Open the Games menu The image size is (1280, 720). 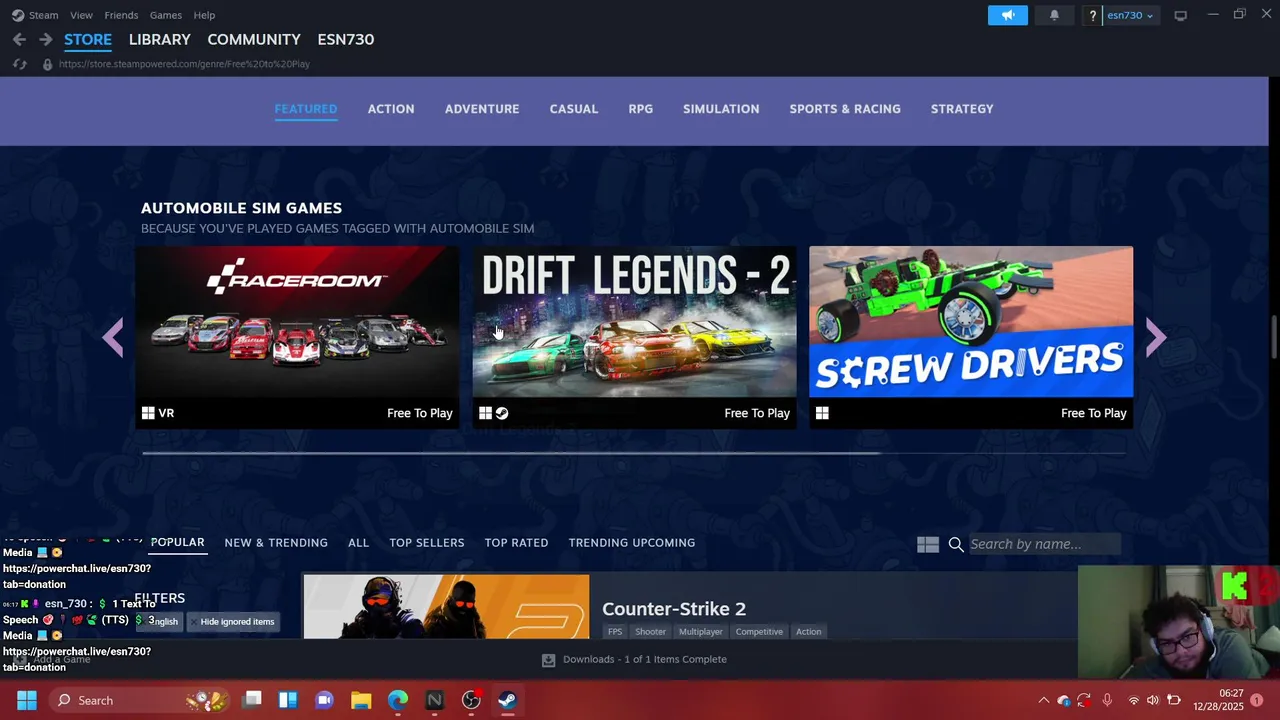tap(166, 15)
